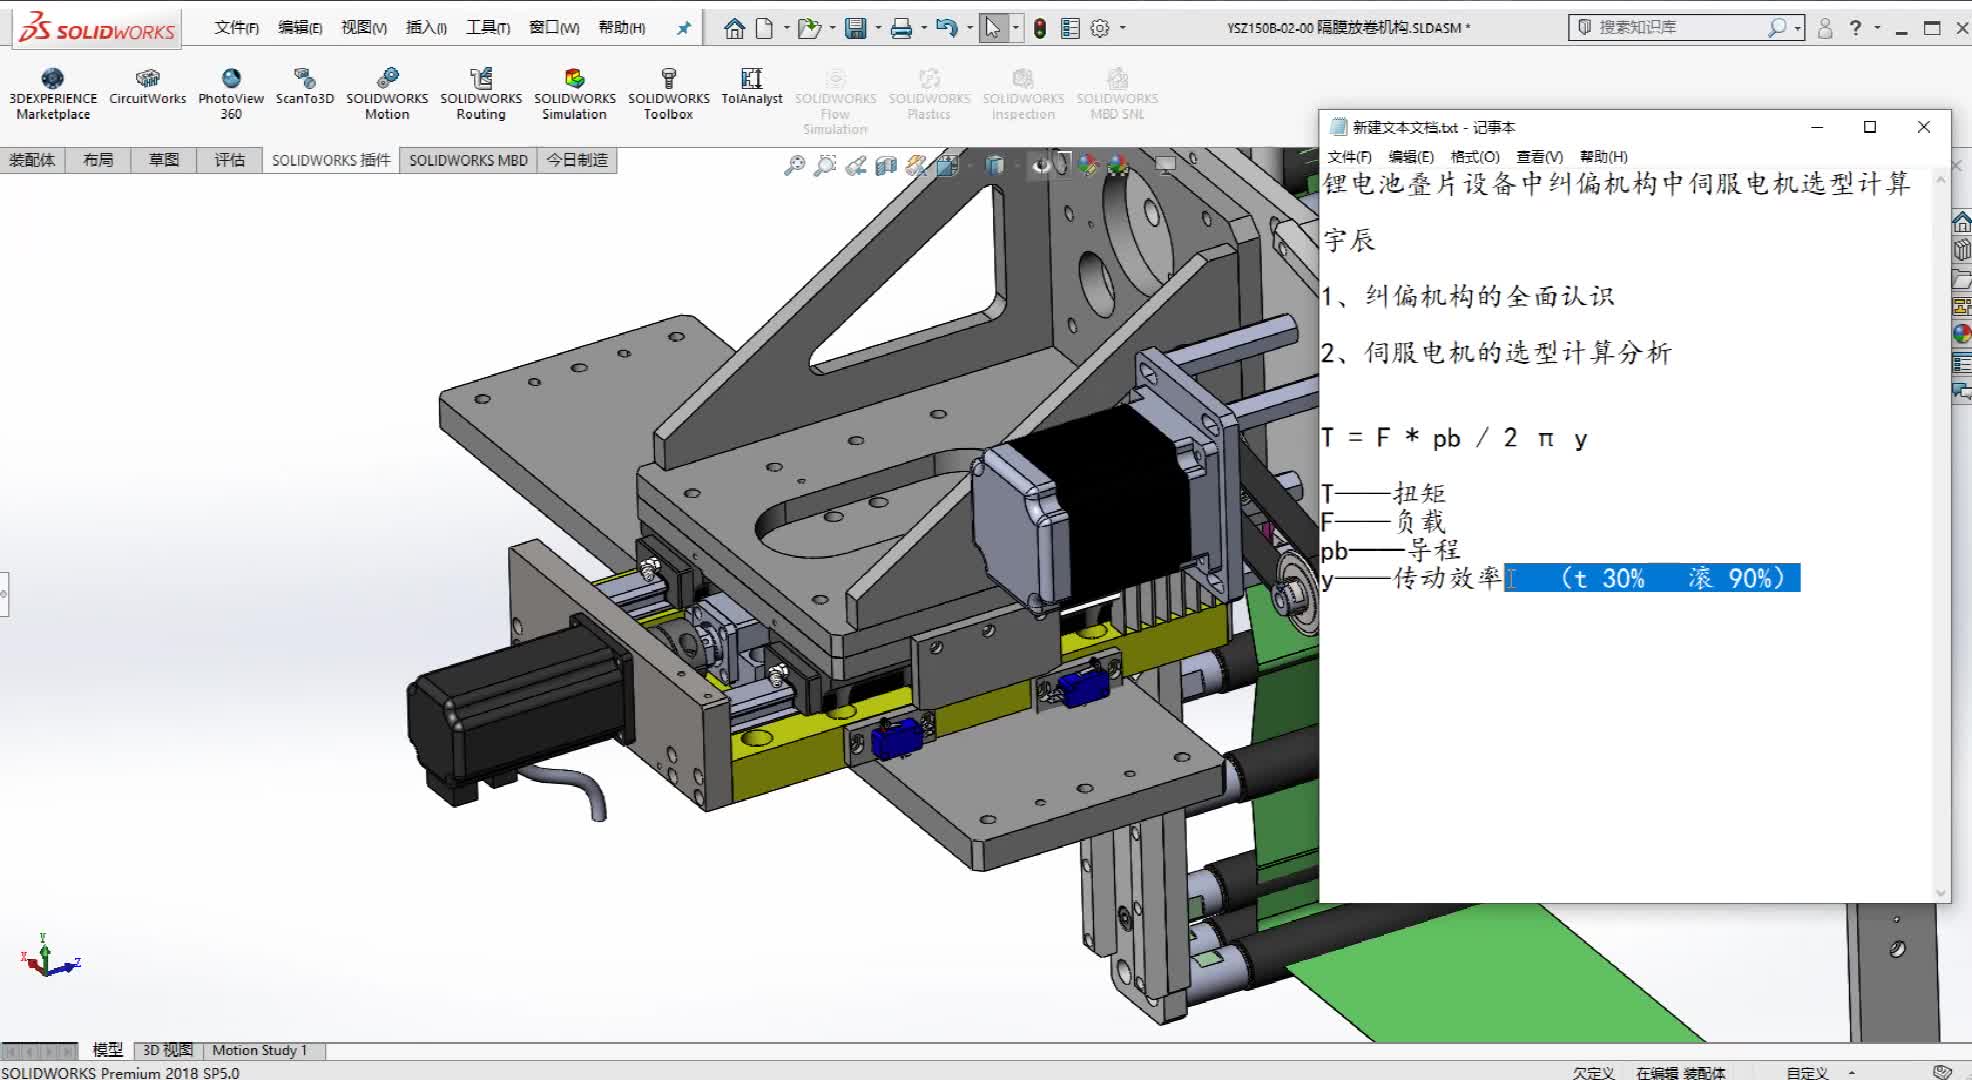Image resolution: width=1972 pixels, height=1080 pixels.
Task: Open the search box dropdown arrow
Action: 1798,28
